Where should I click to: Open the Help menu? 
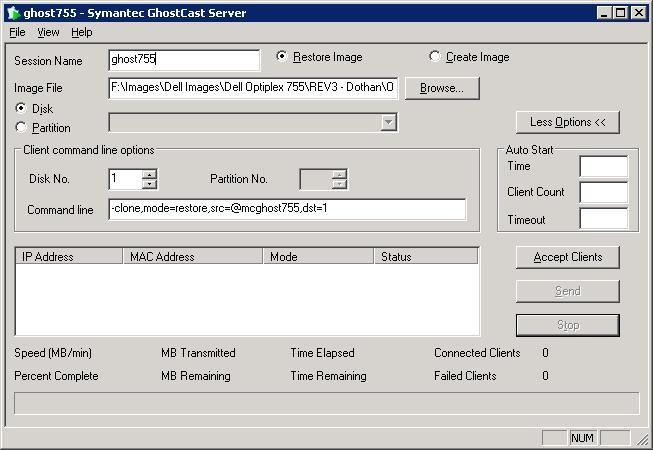click(82, 32)
